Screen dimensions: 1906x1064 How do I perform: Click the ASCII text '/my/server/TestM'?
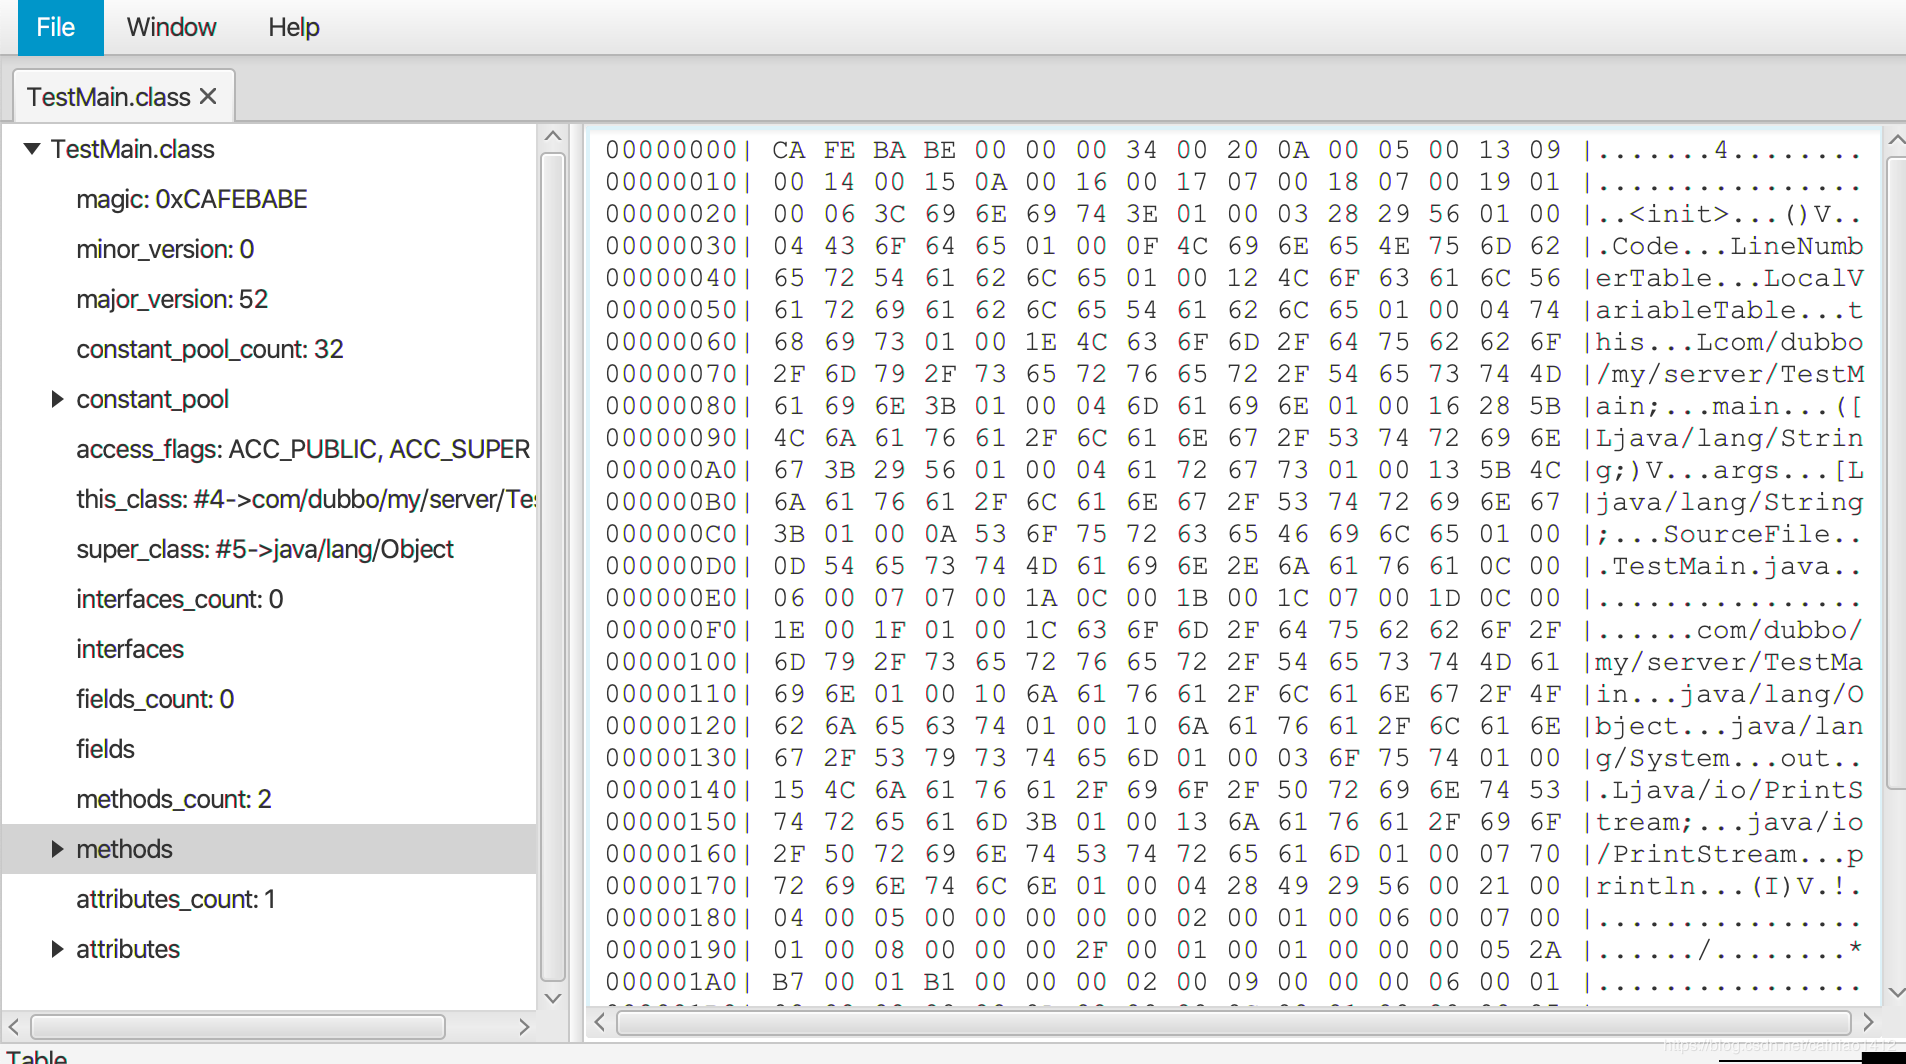1729,374
